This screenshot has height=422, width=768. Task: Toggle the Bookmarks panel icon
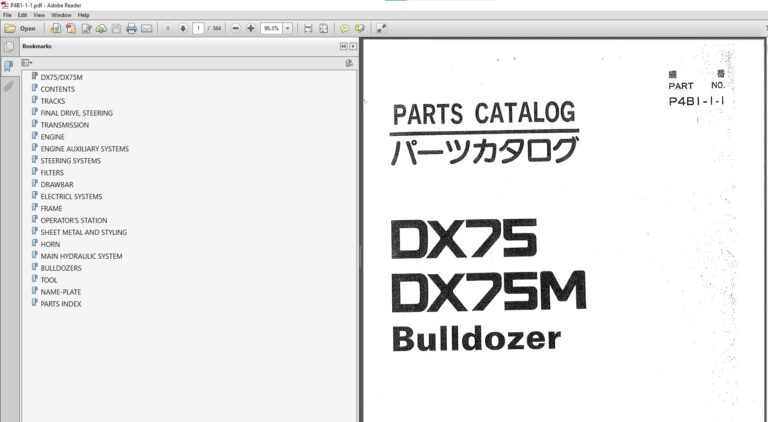(x=9, y=66)
